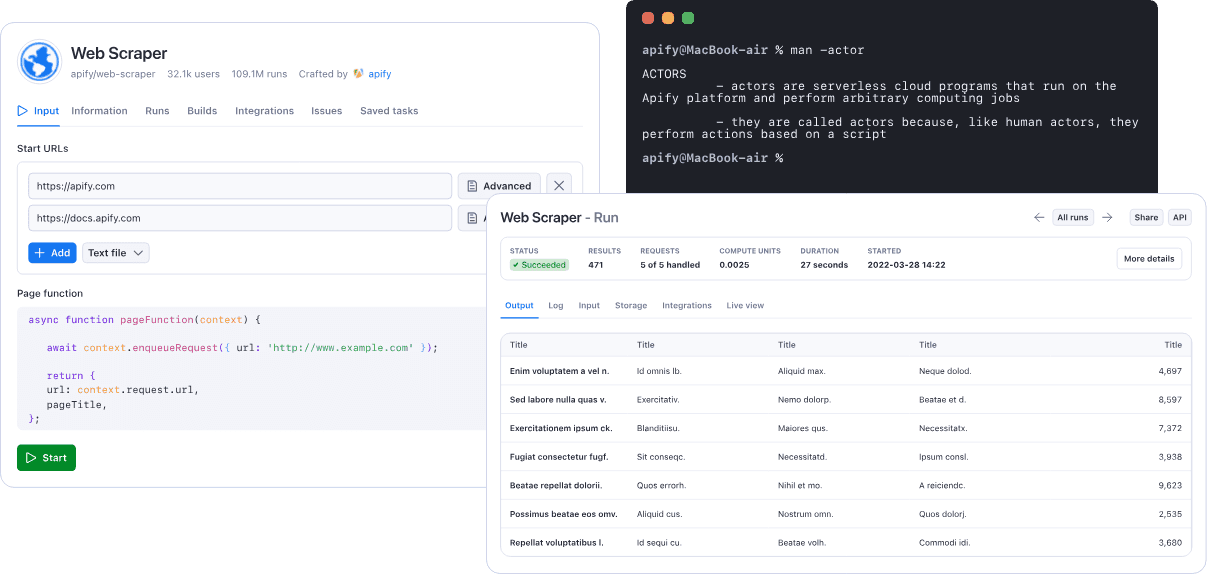
Task: Click the apify/web-scraper slug text
Action: (113, 74)
